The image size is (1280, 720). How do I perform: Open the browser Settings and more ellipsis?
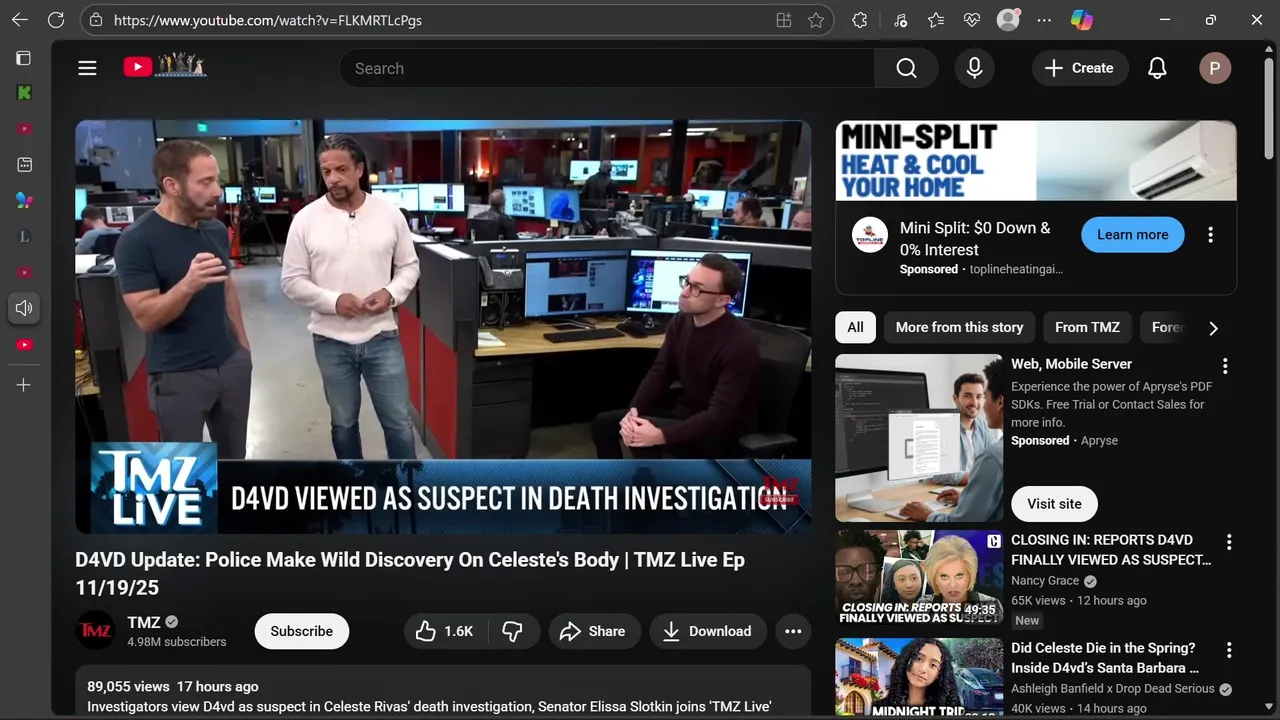coord(1044,20)
